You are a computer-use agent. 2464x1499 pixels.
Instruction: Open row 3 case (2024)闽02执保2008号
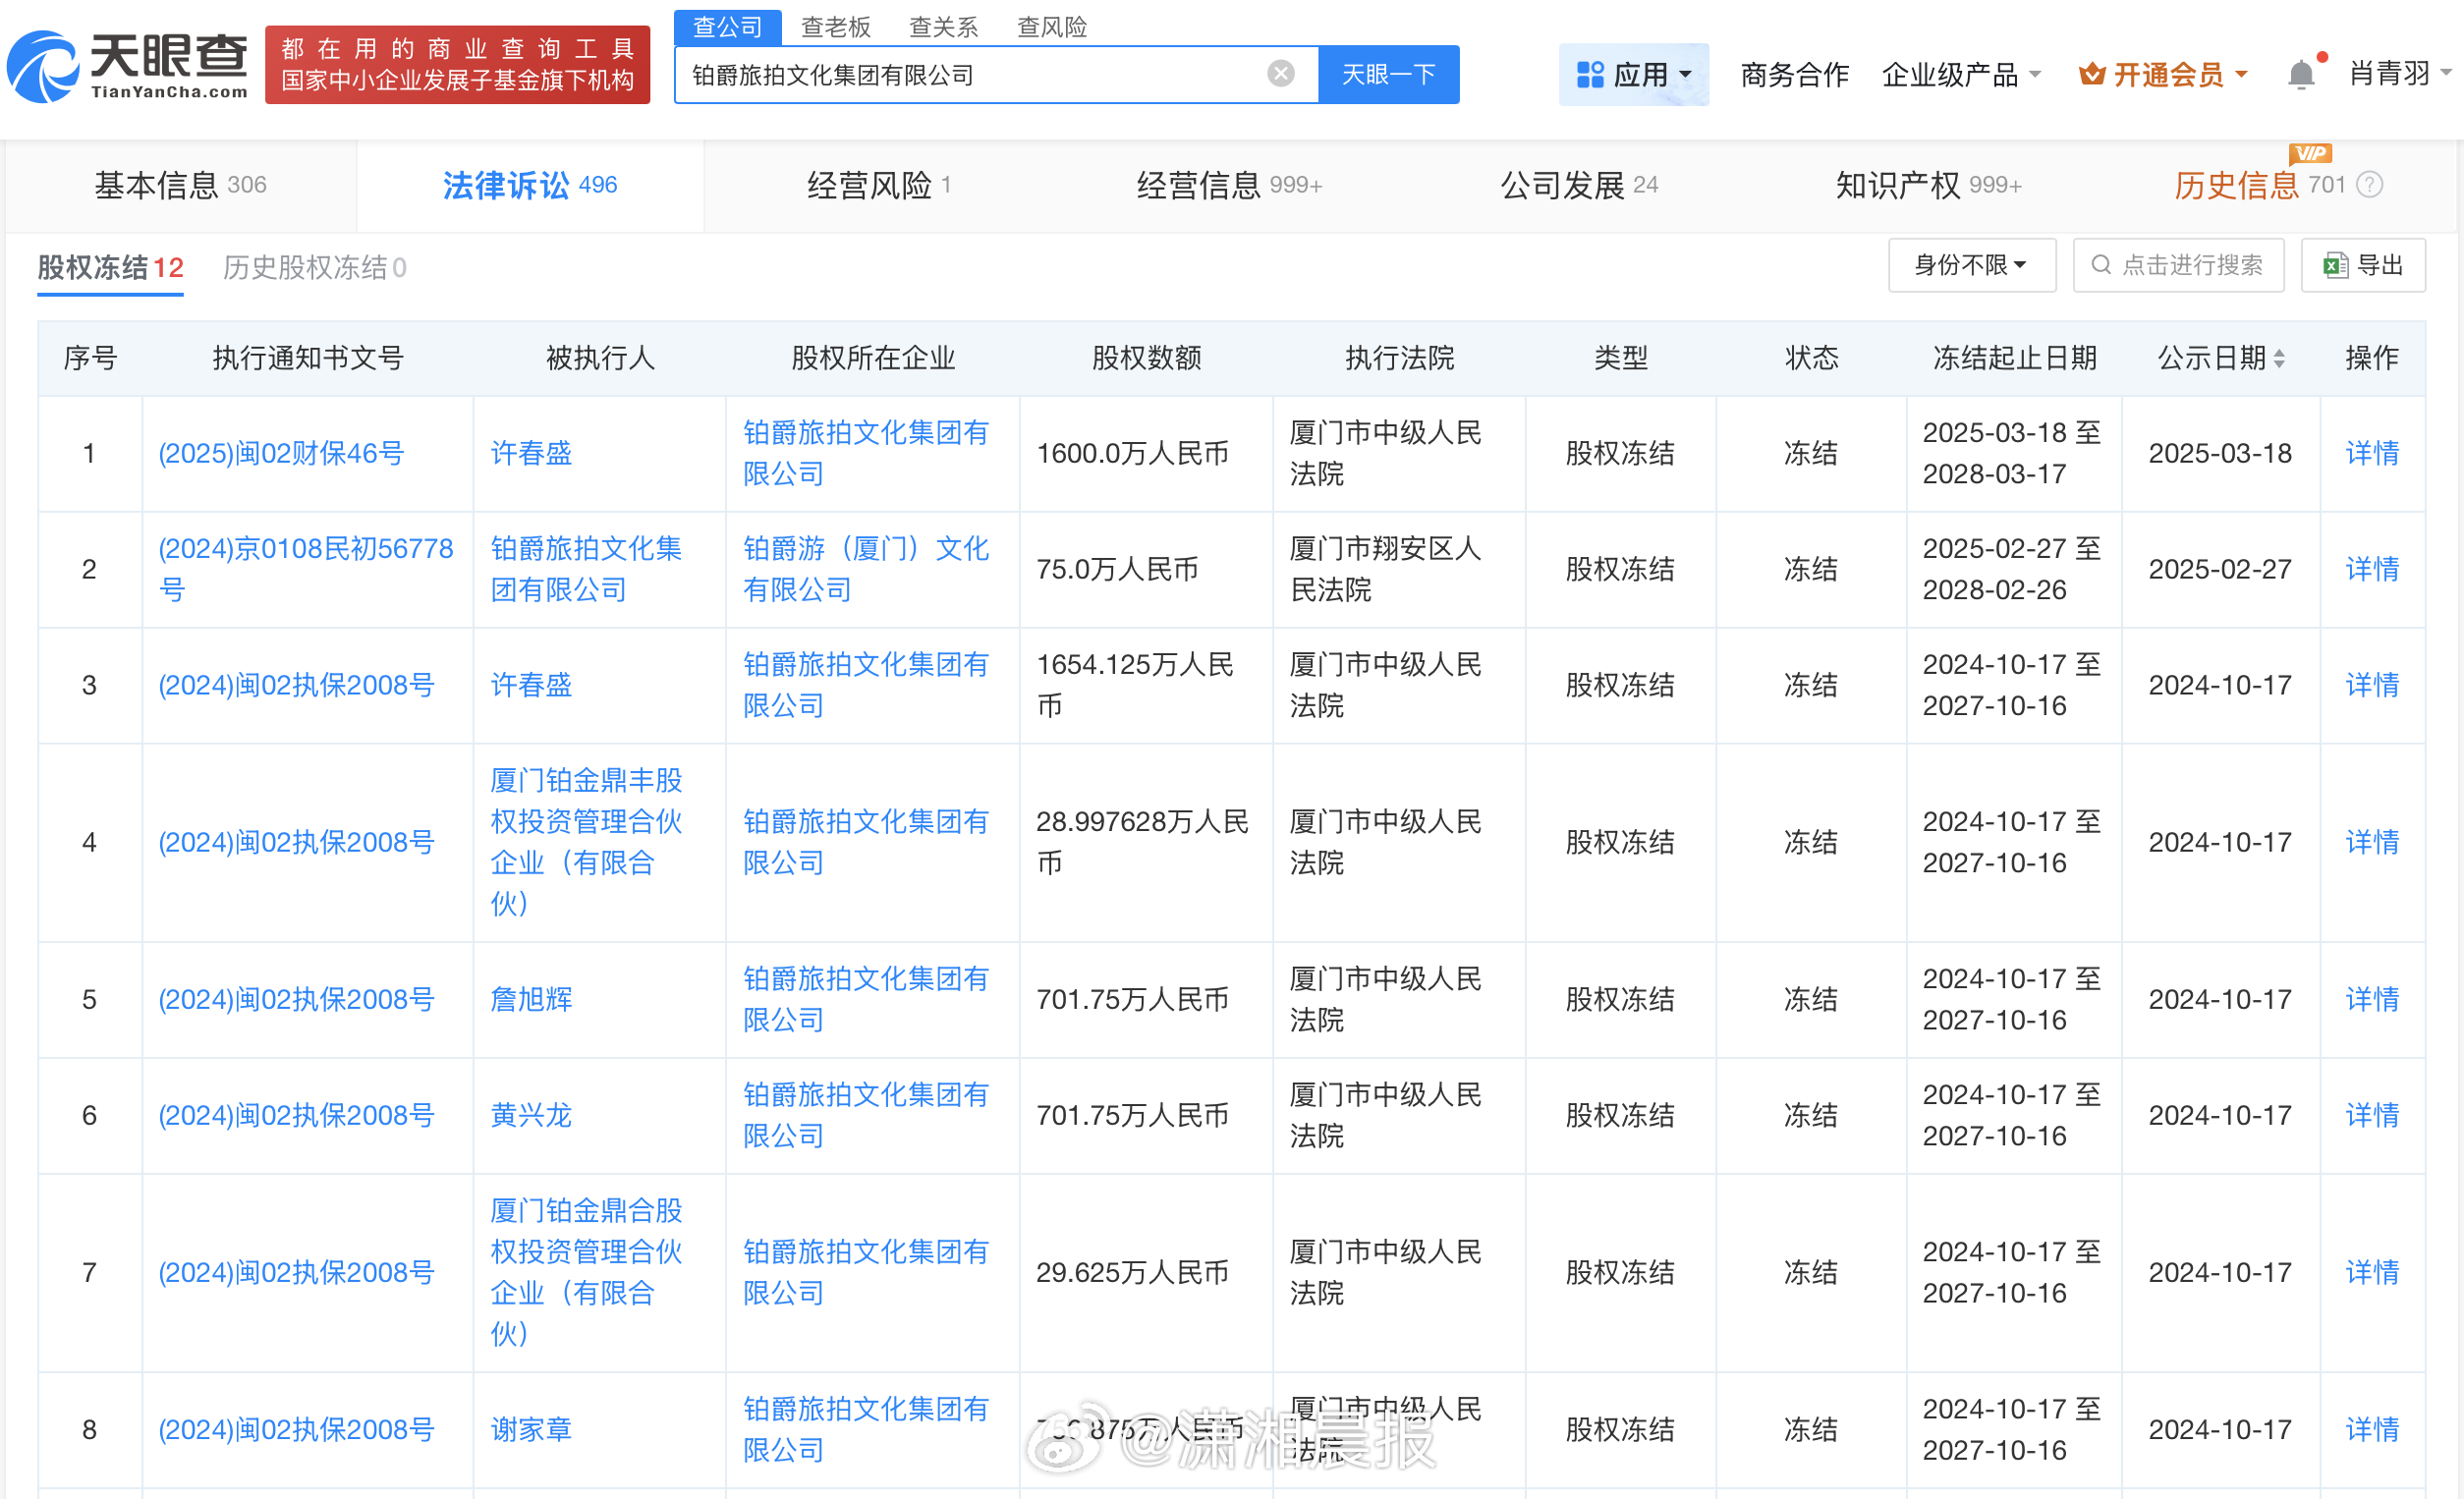296,685
